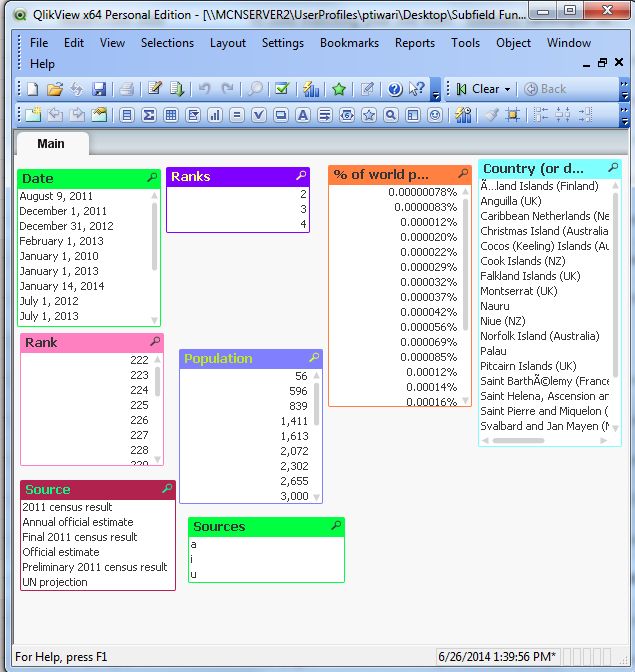The image size is (635, 672).
Task: Open the Clear button dropdown arrow
Action: (508, 90)
